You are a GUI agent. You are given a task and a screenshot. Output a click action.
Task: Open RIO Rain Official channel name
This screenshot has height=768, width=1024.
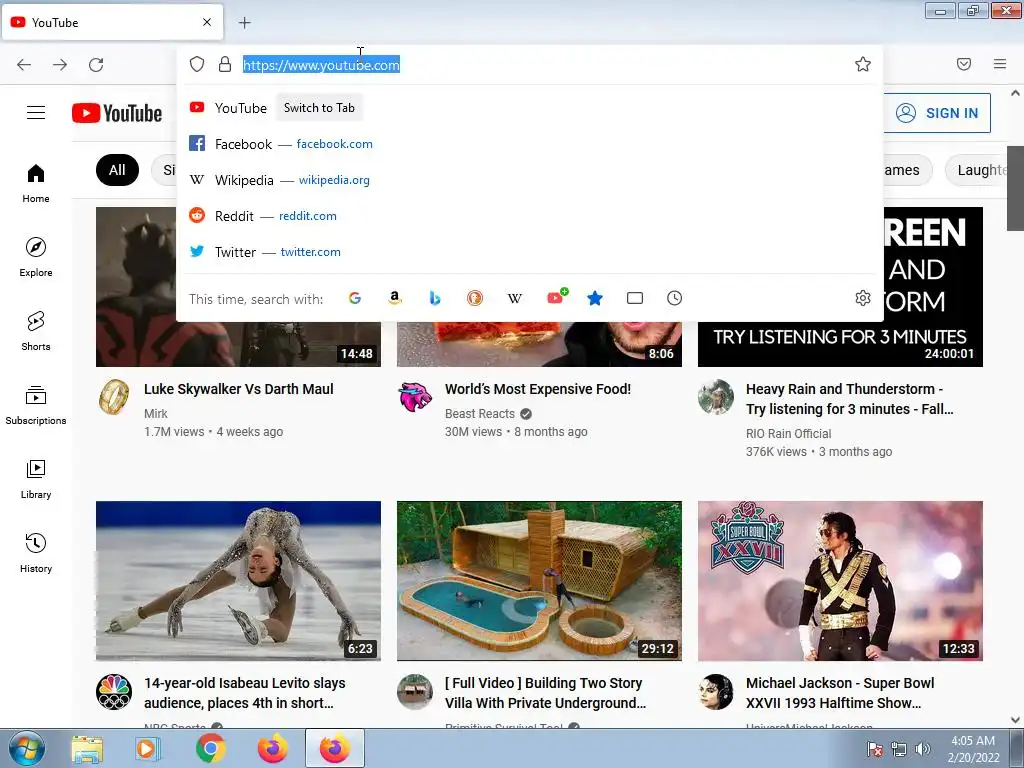(788, 434)
